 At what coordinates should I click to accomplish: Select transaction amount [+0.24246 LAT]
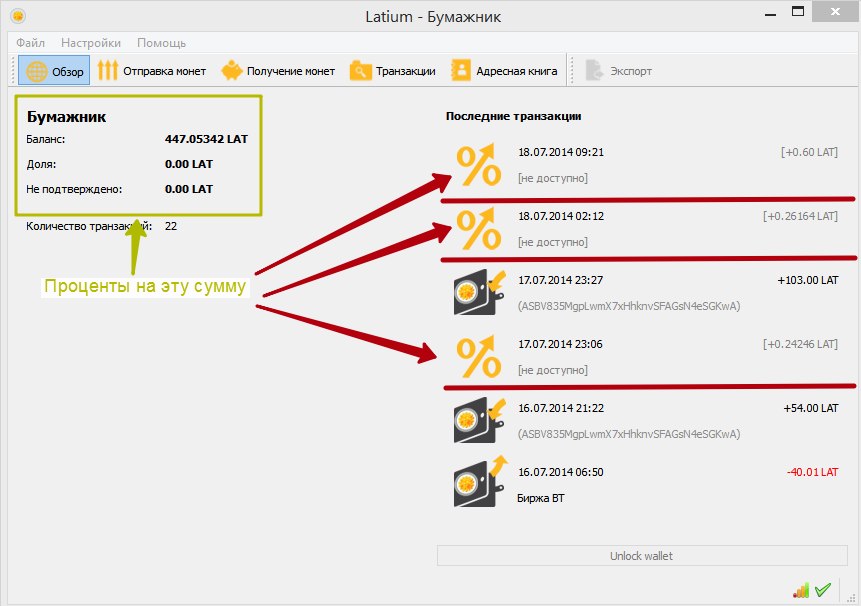(x=800, y=344)
